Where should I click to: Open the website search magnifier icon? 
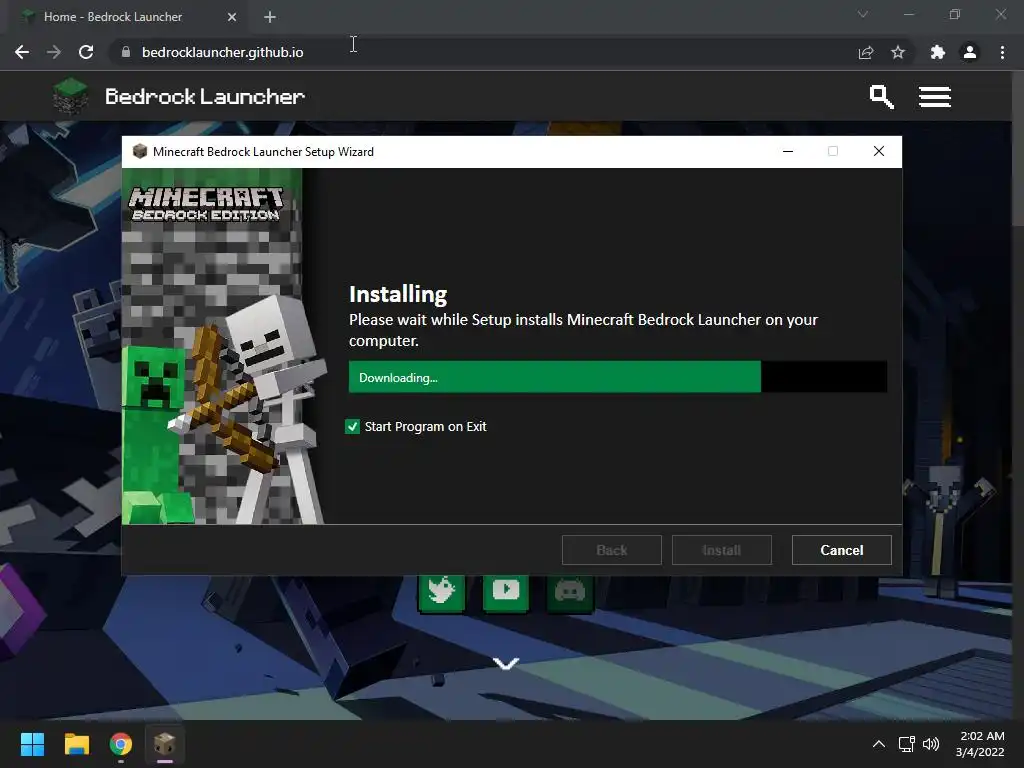tap(881, 97)
